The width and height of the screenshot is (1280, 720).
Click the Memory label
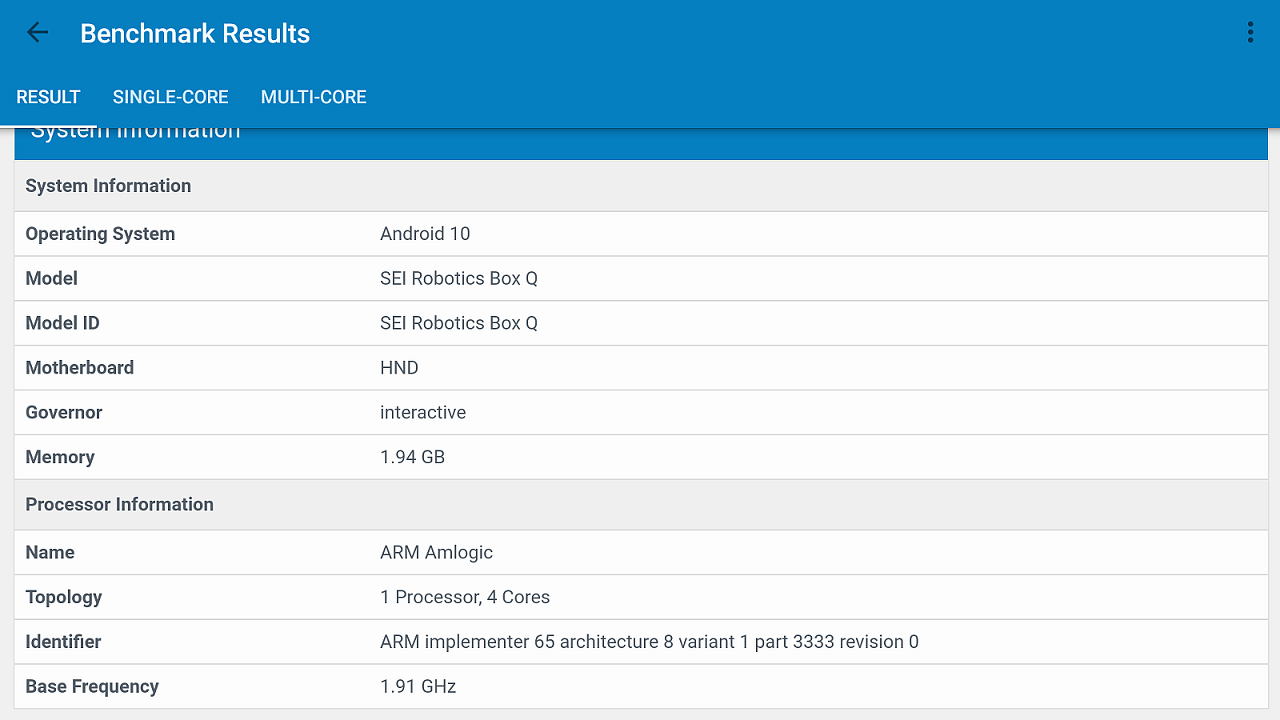pos(60,457)
